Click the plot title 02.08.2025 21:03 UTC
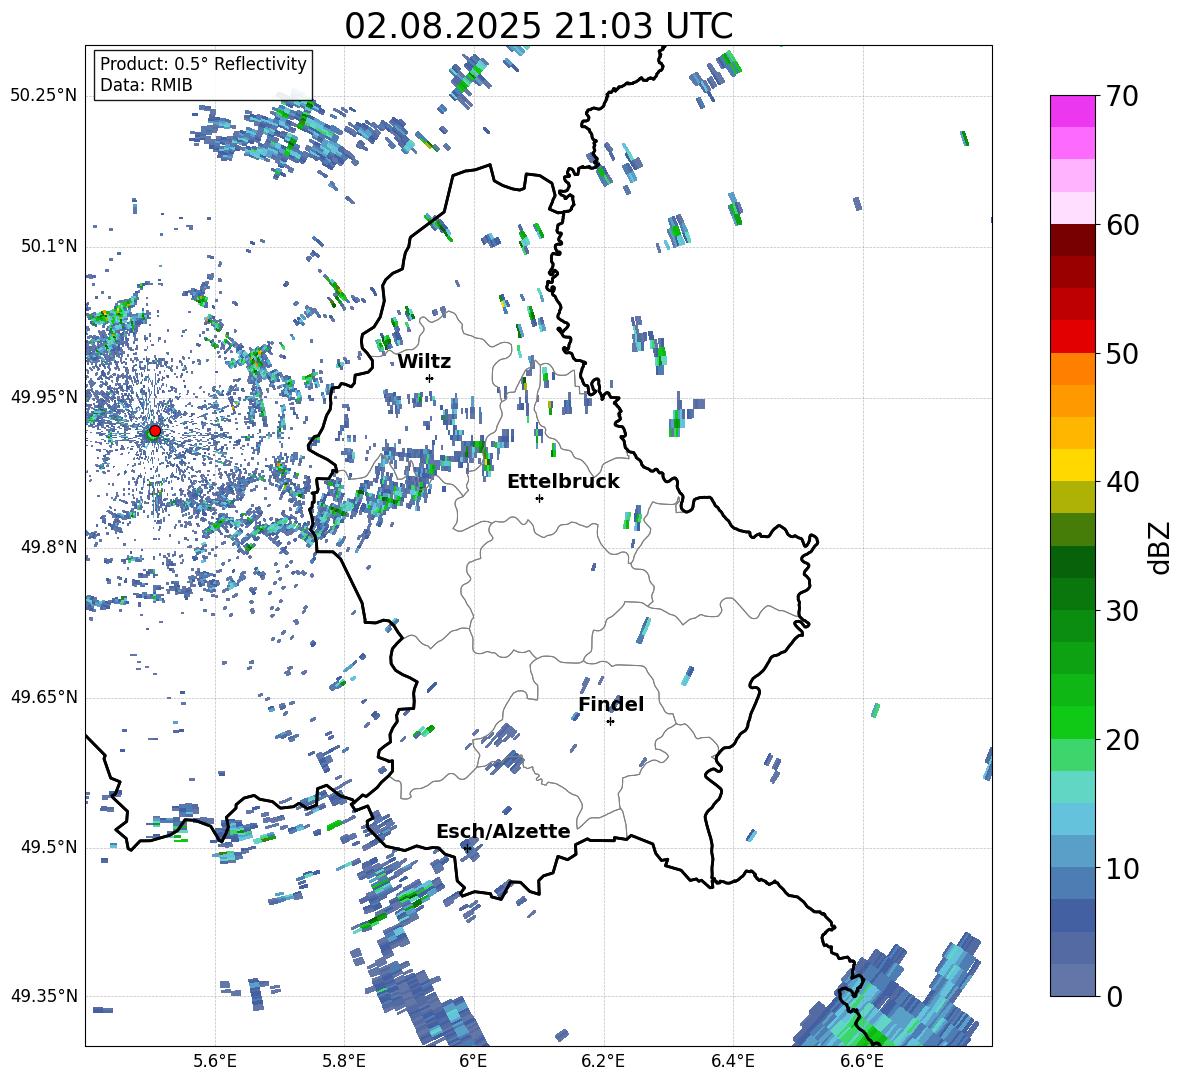1184x1081 pixels. 538,26
